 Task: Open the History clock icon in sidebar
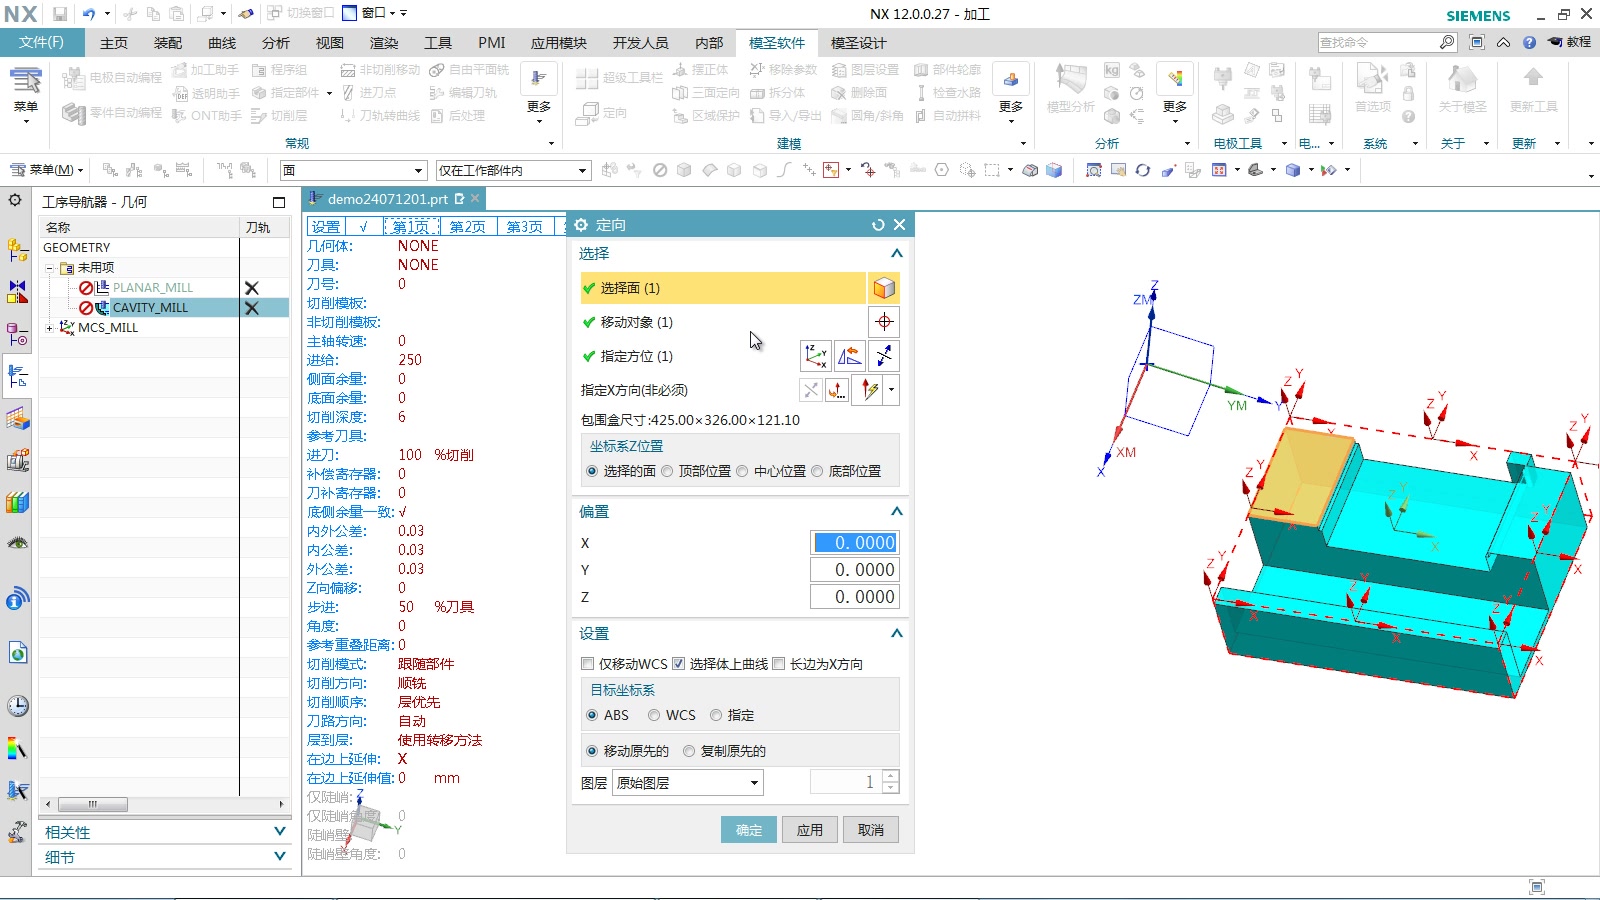tap(17, 706)
